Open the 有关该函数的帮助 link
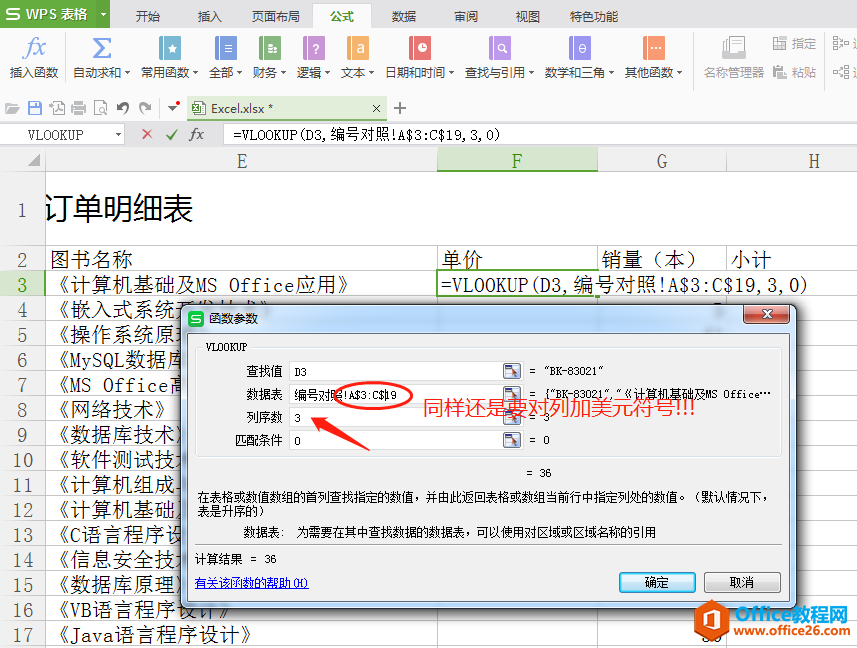The image size is (857, 648). (251, 583)
